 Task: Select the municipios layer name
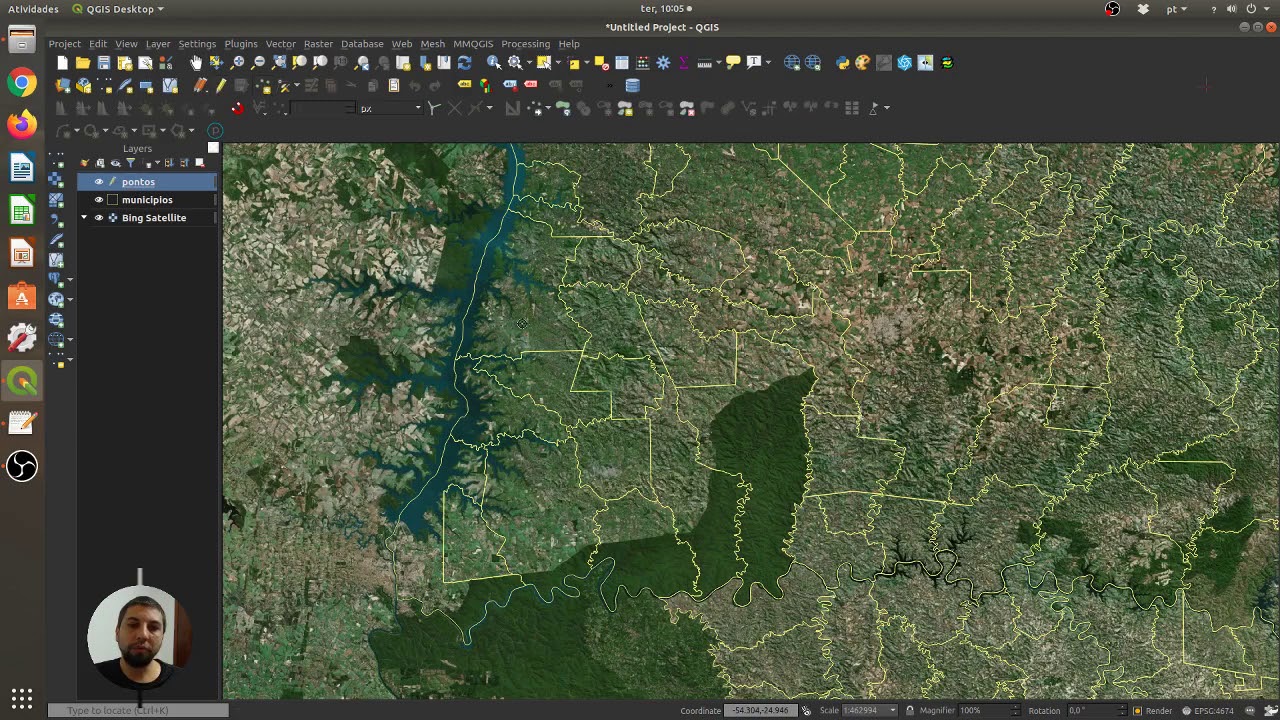147,200
